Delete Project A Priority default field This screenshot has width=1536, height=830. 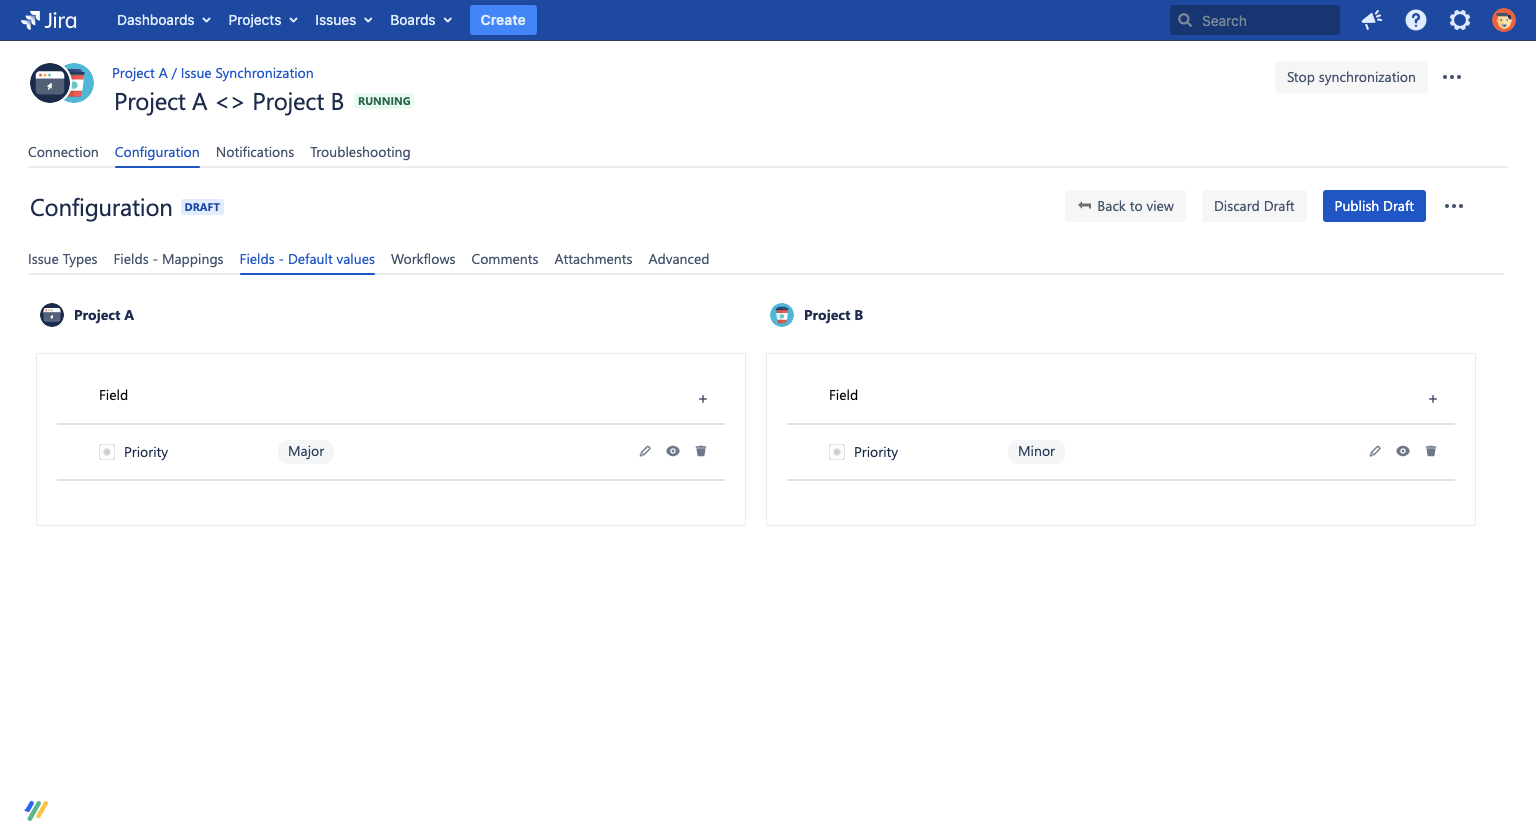click(701, 451)
